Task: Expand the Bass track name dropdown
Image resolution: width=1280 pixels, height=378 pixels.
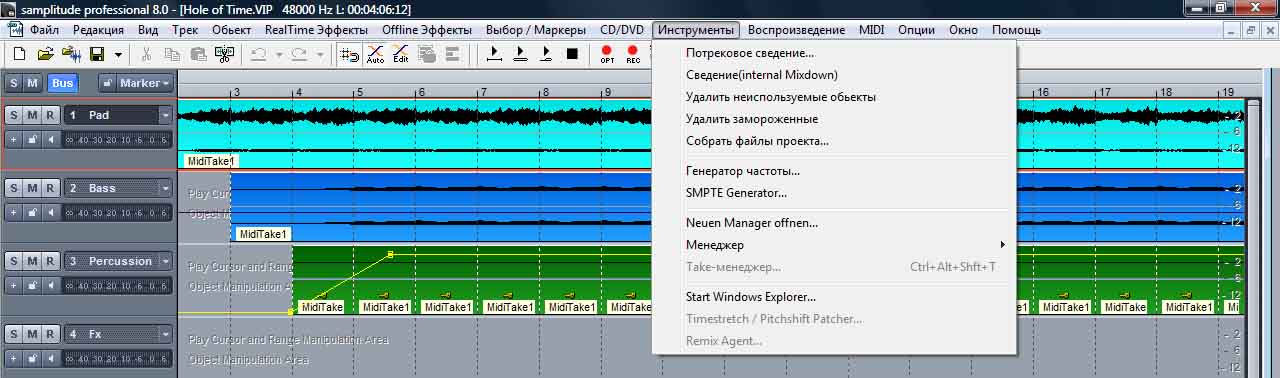Action: click(x=165, y=188)
